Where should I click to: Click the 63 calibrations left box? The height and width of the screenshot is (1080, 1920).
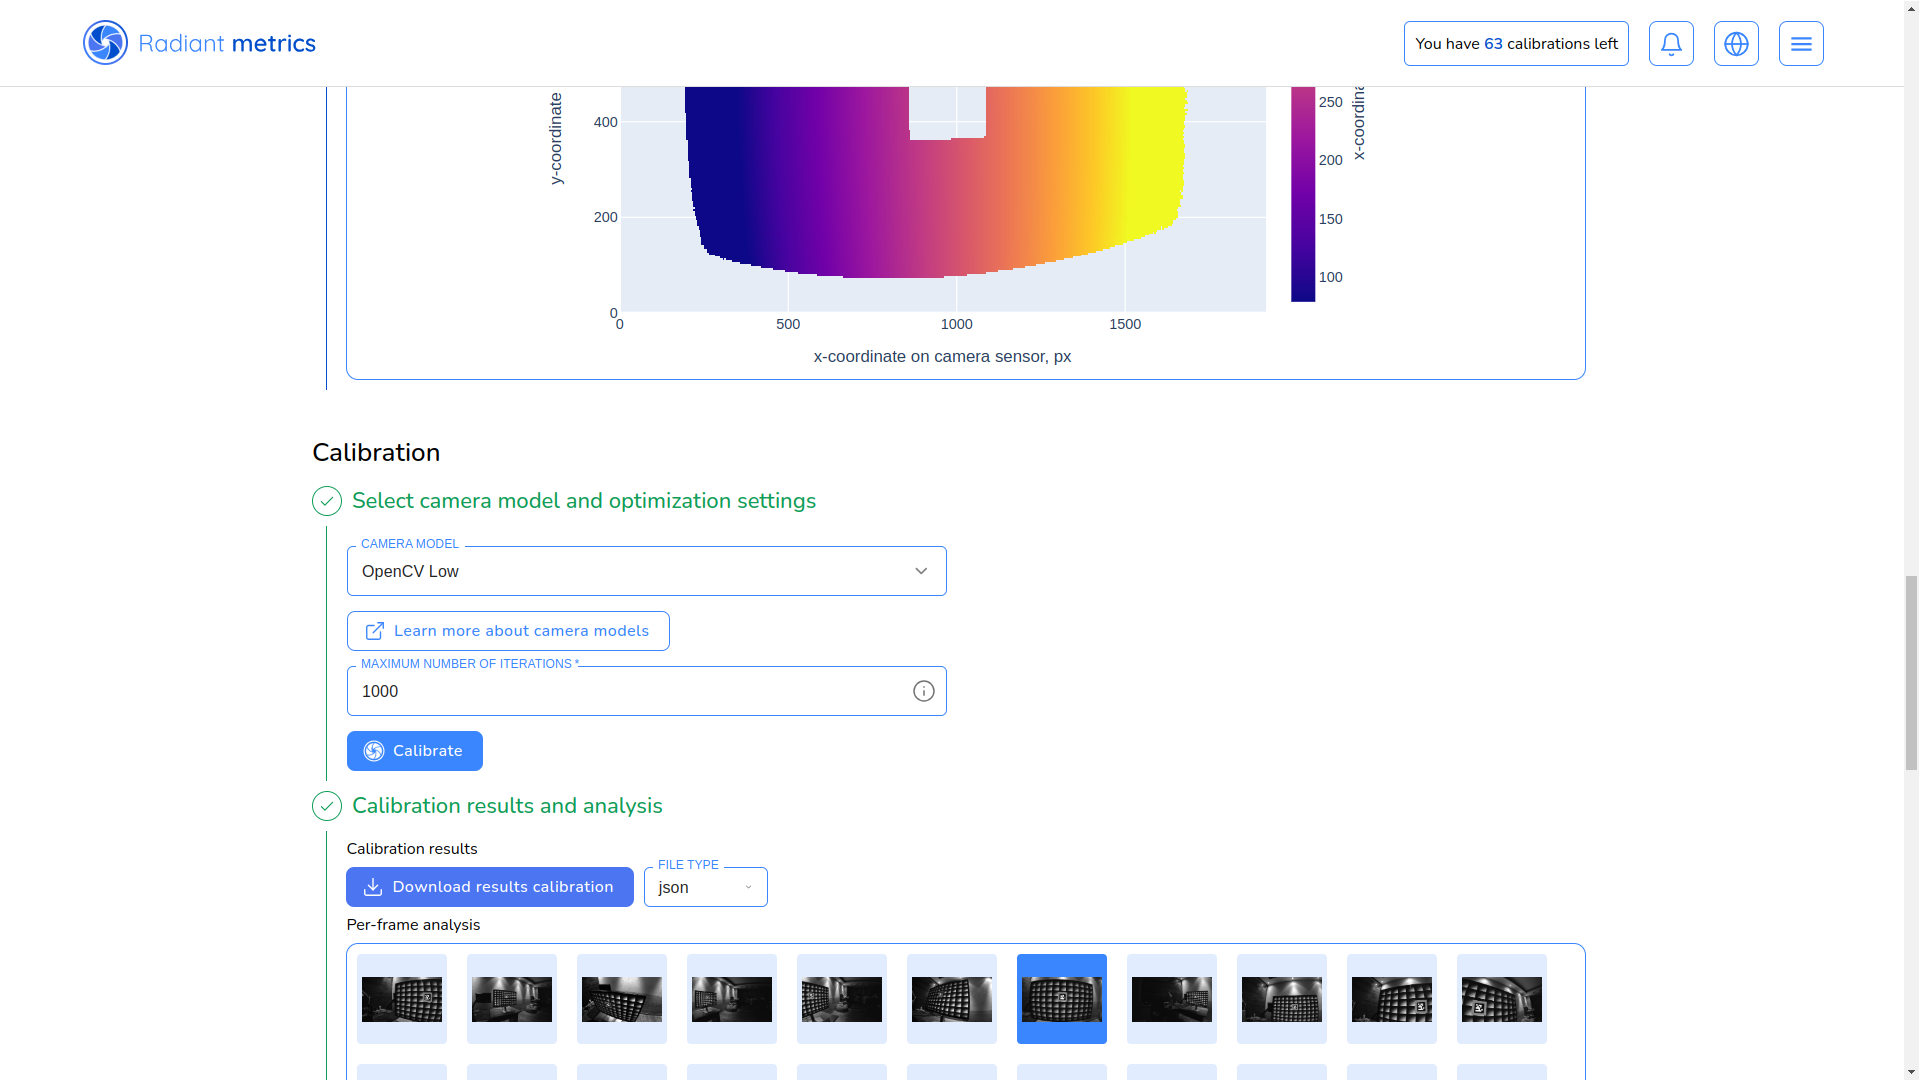pyautogui.click(x=1515, y=44)
